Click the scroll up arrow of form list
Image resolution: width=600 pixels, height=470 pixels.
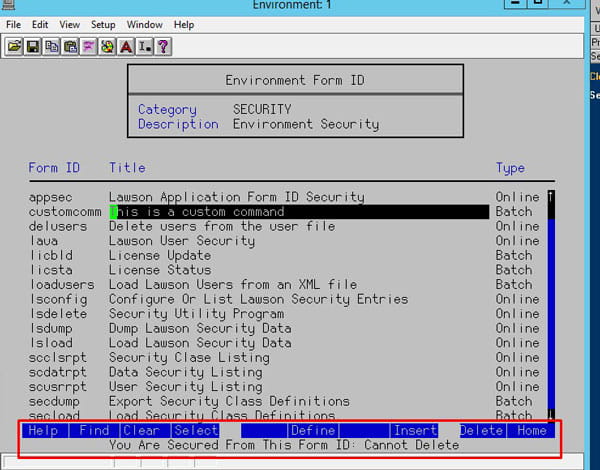551,197
